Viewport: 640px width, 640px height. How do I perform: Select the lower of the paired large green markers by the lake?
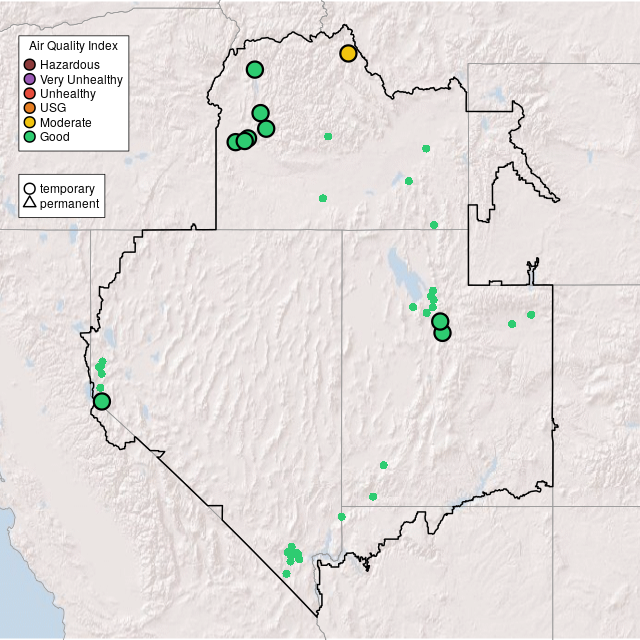(x=443, y=333)
